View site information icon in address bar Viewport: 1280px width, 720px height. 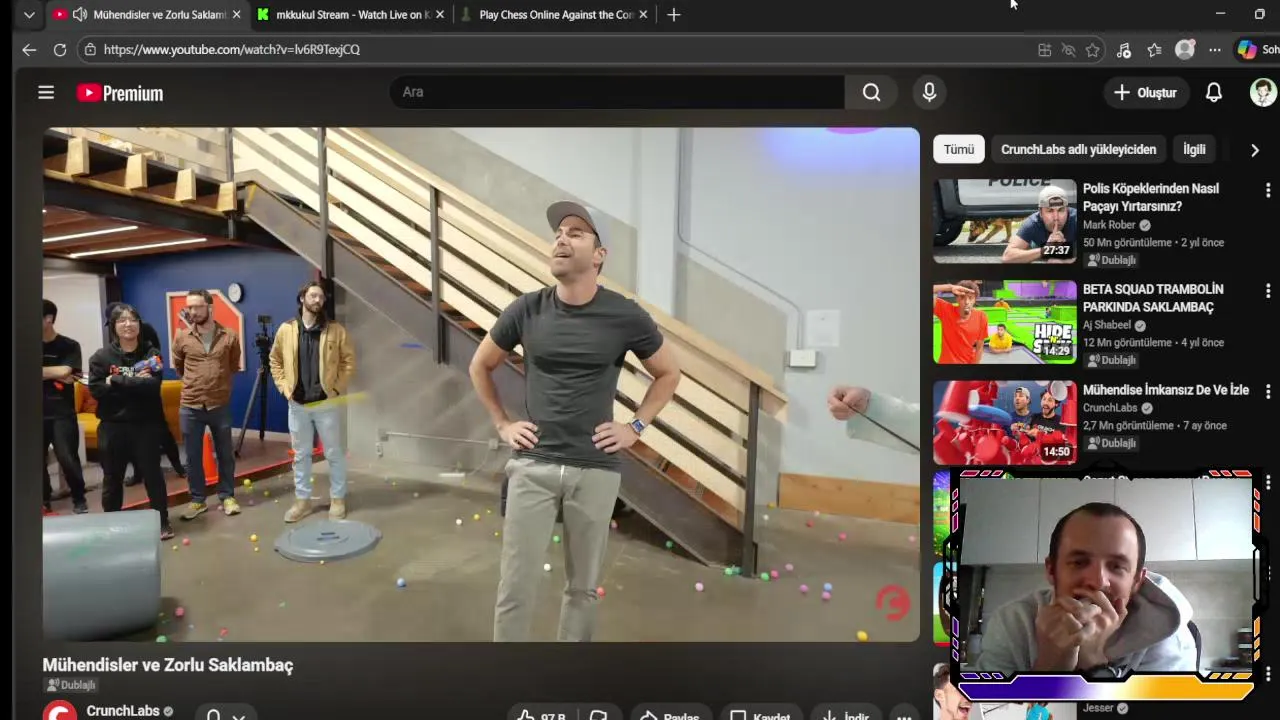click(x=90, y=49)
